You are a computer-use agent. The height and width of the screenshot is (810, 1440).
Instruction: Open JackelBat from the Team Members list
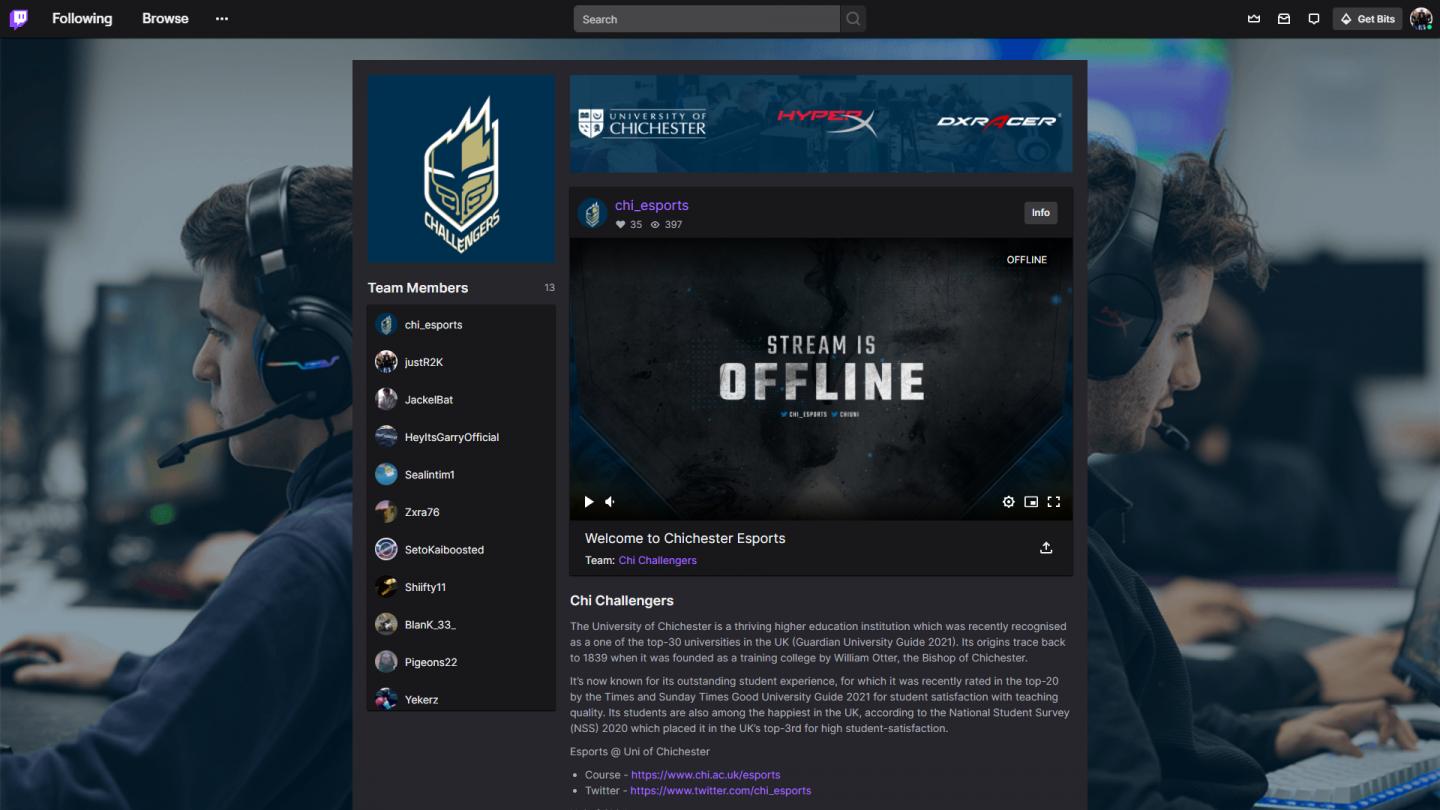click(427, 399)
